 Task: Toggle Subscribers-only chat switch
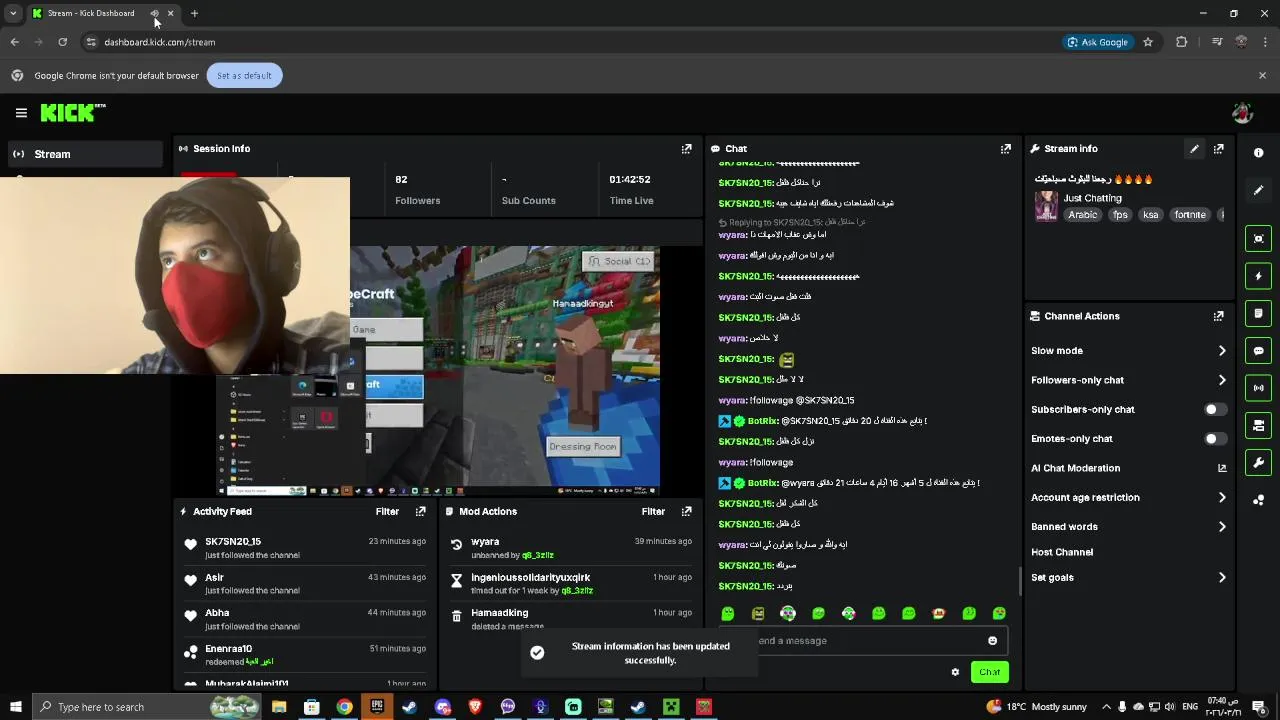coord(1215,409)
